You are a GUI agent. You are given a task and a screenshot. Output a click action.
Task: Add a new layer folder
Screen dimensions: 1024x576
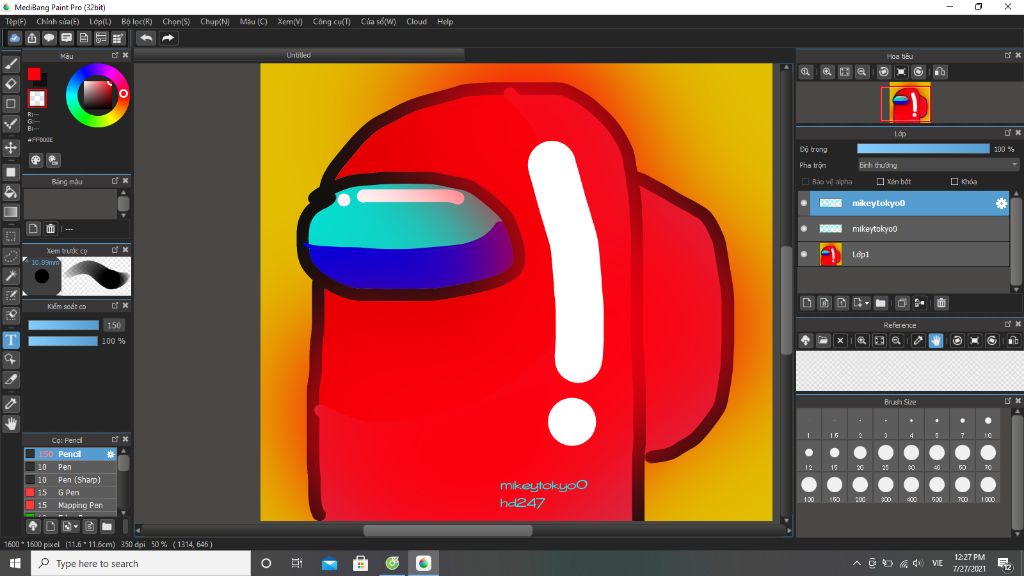pos(880,303)
